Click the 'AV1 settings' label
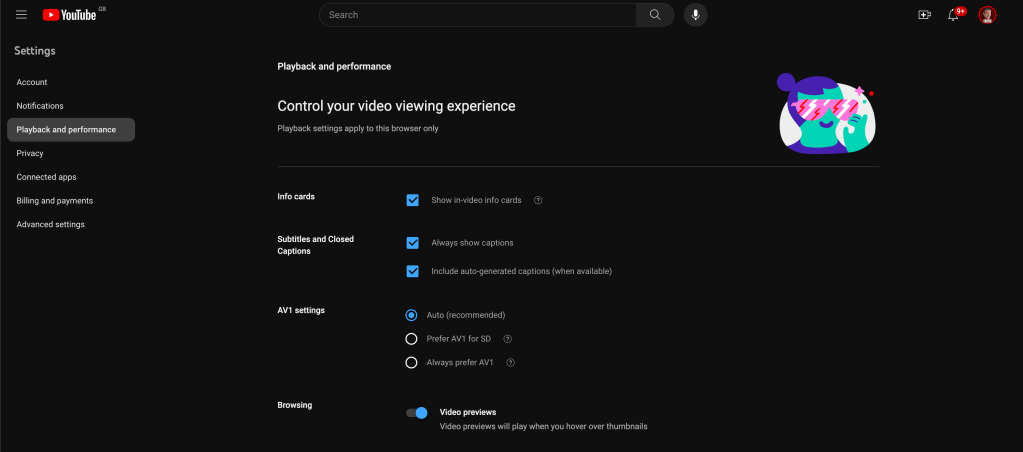The height and width of the screenshot is (452, 1023). coord(301,310)
